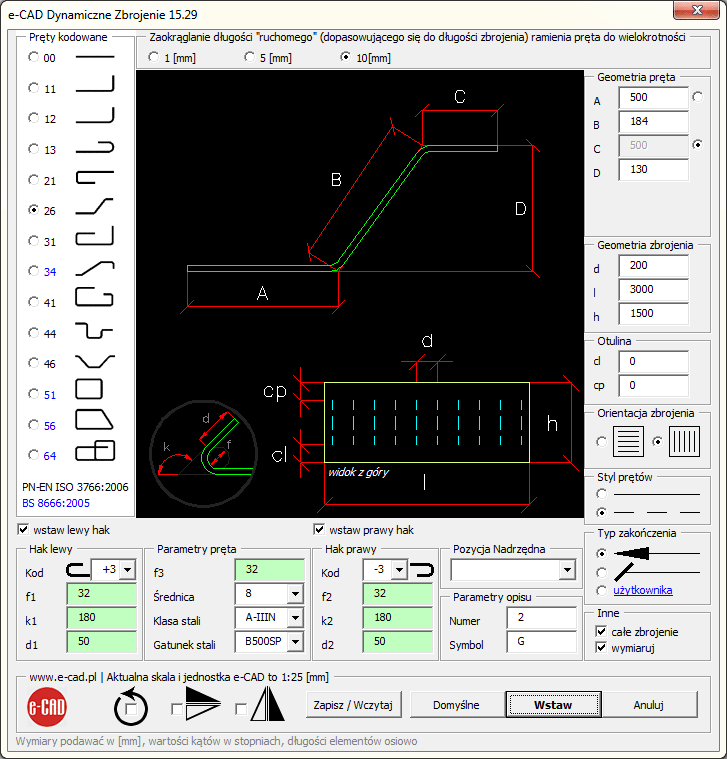Click the BS 8666:2005 standard link
Screen dimensions: 727x759
[56, 503]
